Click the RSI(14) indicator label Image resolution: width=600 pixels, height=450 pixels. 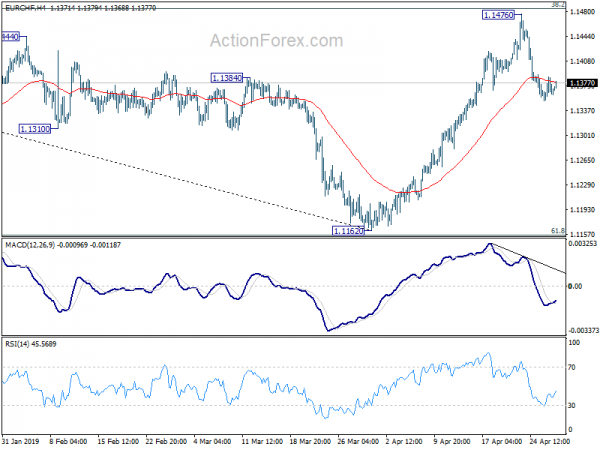[17, 344]
